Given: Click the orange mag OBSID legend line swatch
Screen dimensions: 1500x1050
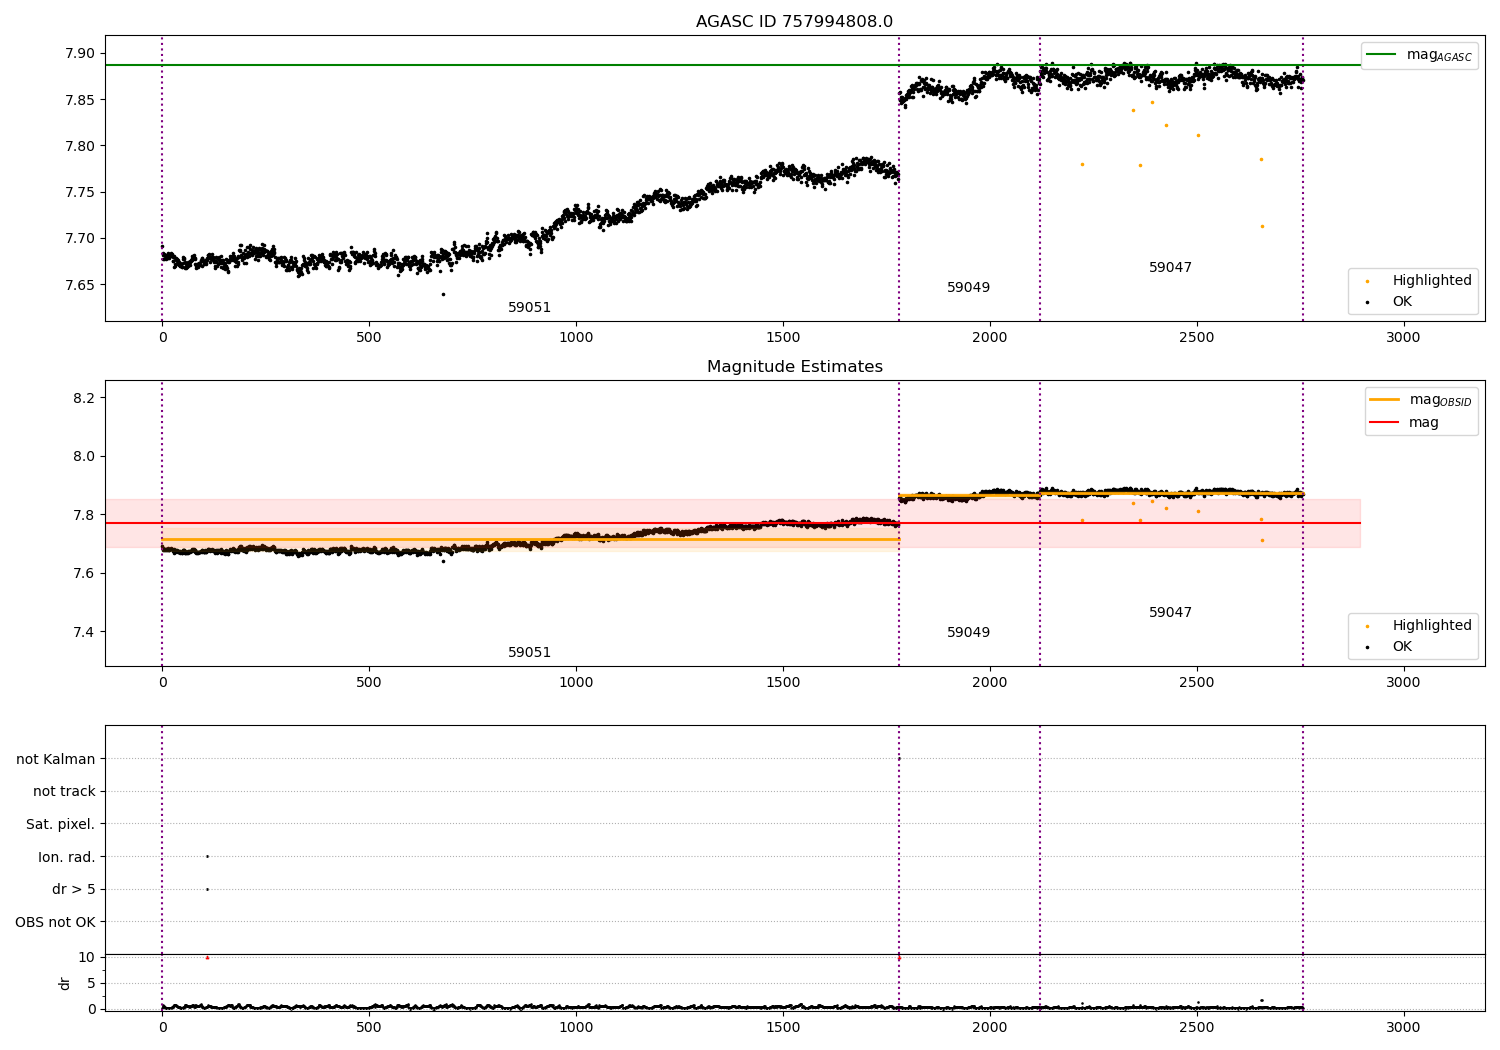Looking at the screenshot, I should pos(1384,400).
